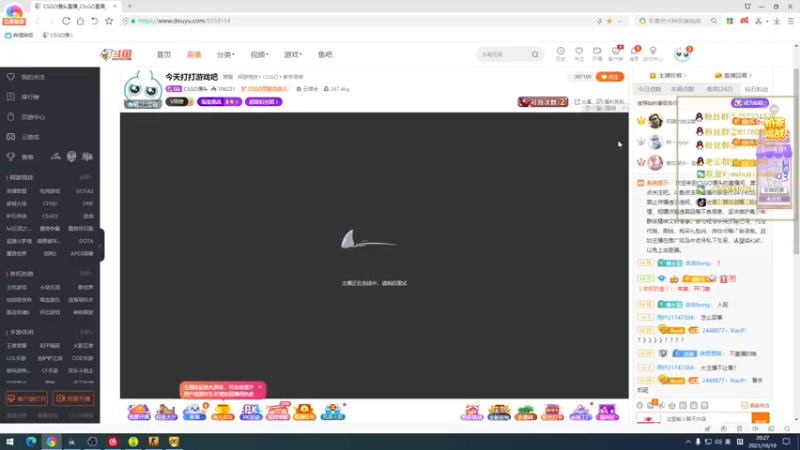
Task: Click the page vertical scrollbar
Action: click(796, 161)
